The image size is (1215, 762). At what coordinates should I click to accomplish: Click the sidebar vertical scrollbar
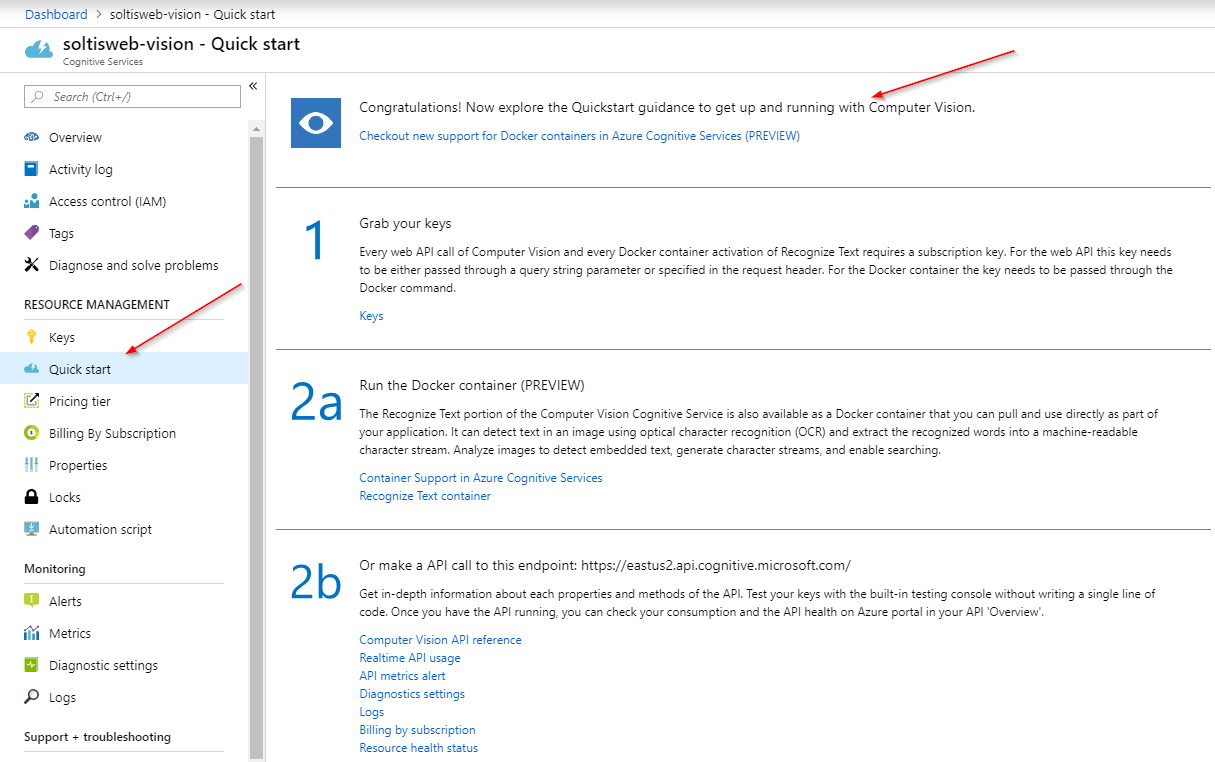pos(256,440)
